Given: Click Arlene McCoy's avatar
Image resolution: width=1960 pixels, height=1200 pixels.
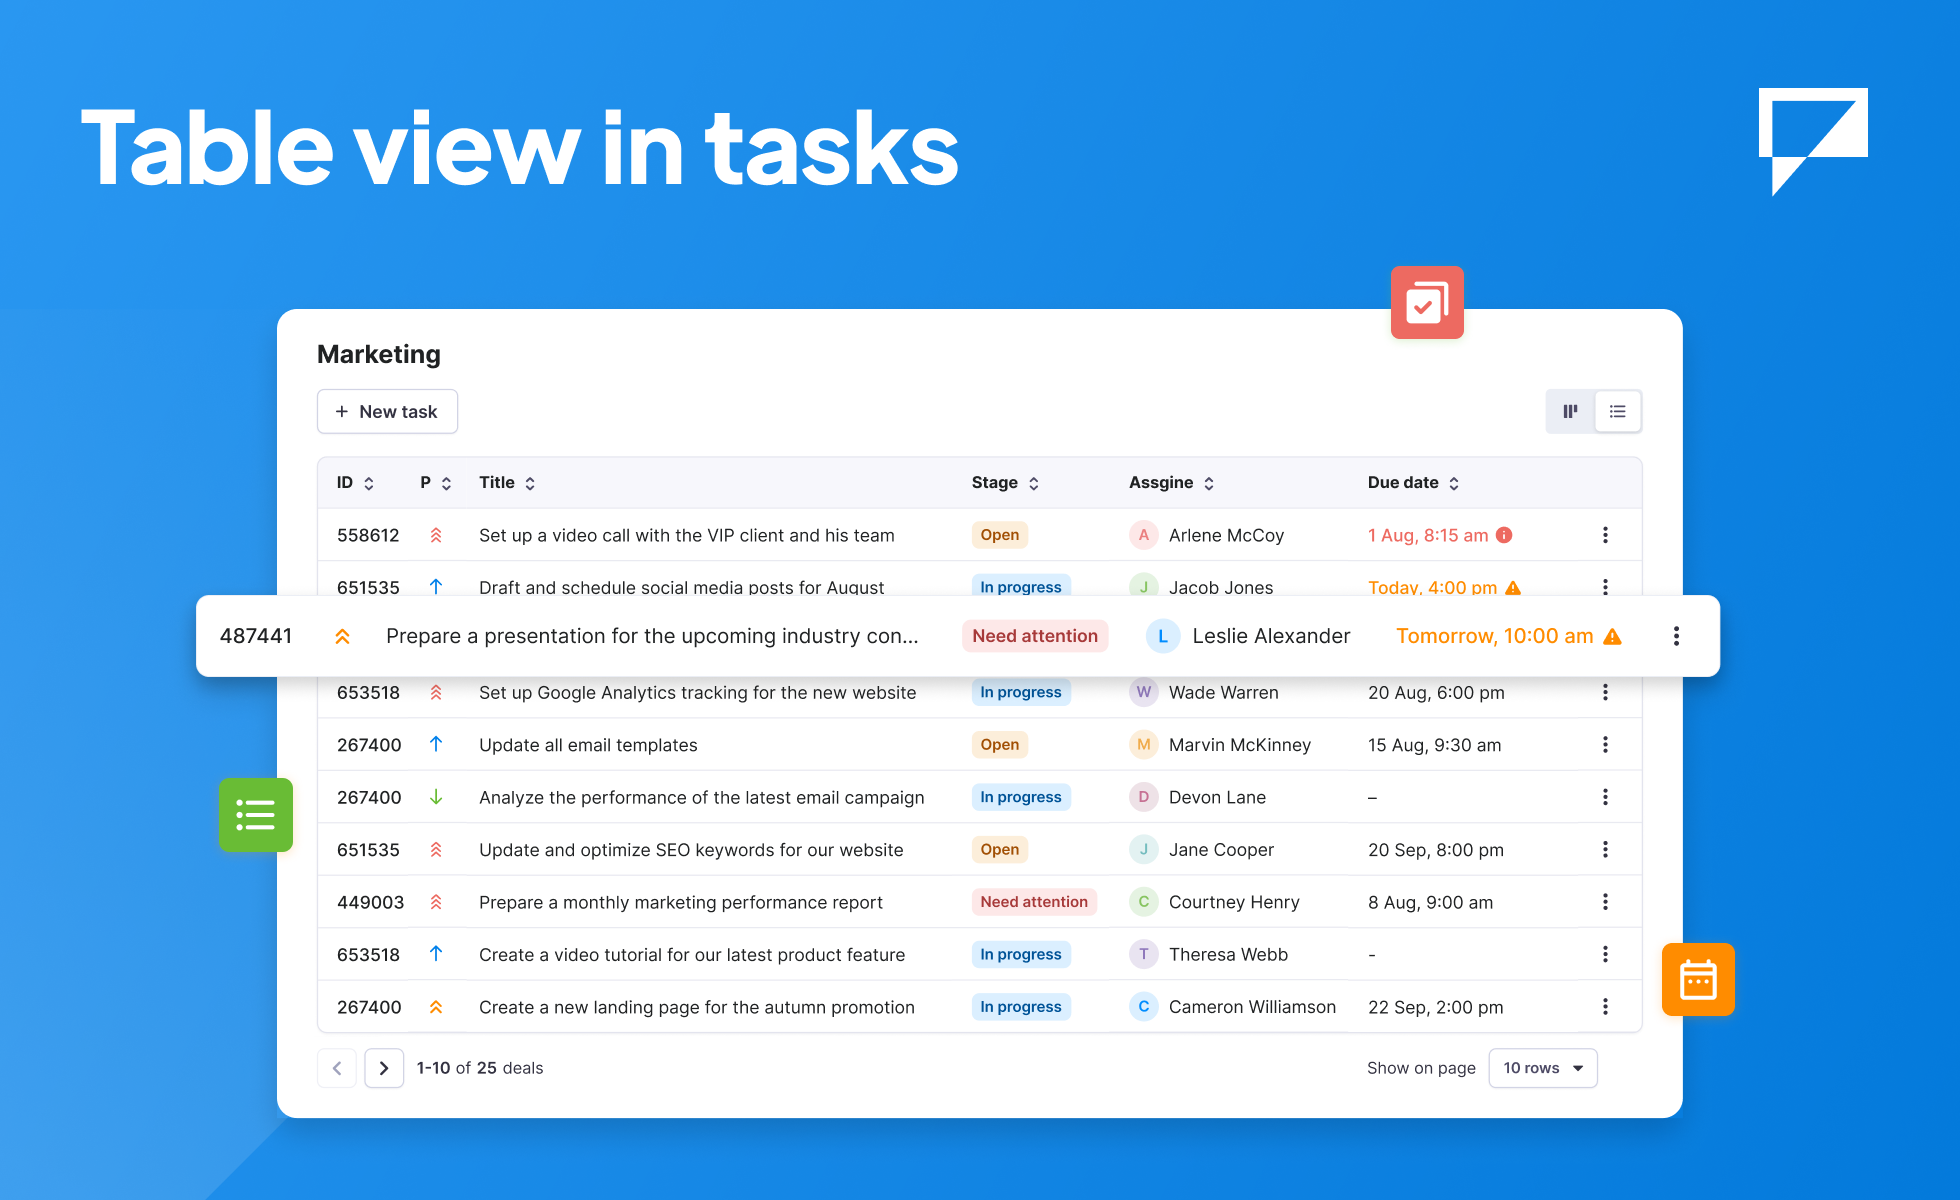Looking at the screenshot, I should (1144, 535).
